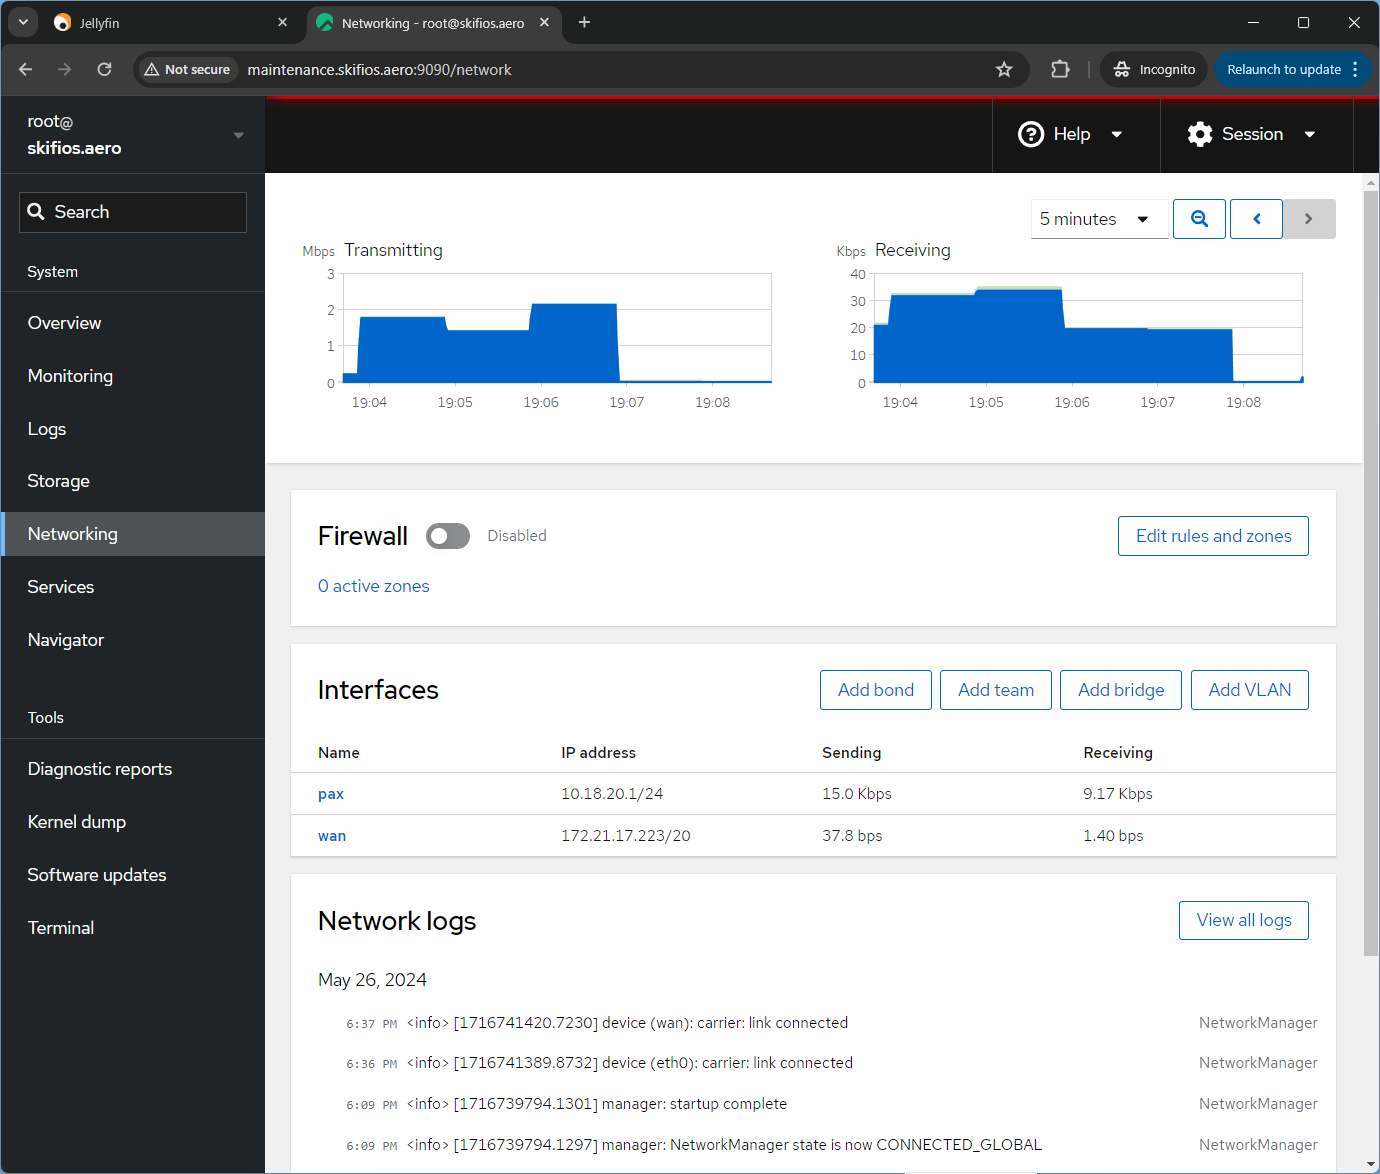Reload the page with the refresh icon

pos(104,69)
